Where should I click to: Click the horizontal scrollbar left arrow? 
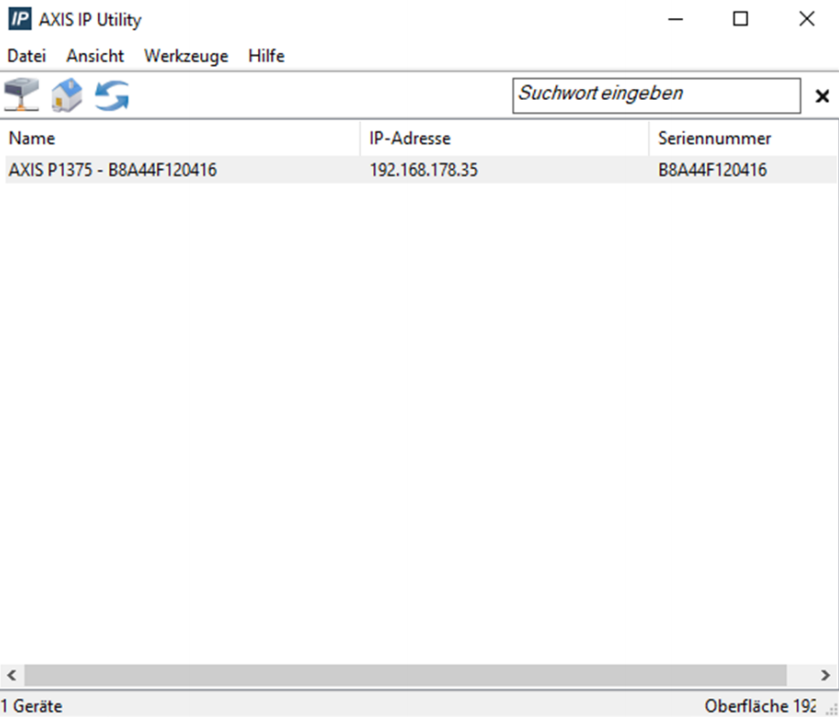click(x=12, y=675)
